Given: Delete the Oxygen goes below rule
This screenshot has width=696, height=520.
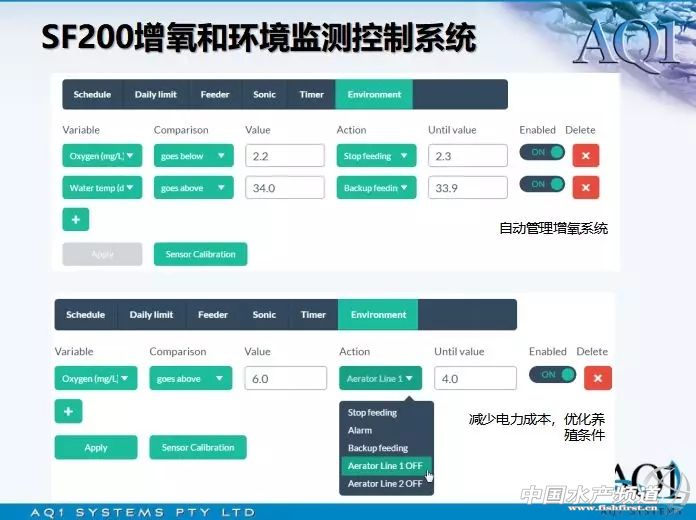Looking at the screenshot, I should click(585, 156).
